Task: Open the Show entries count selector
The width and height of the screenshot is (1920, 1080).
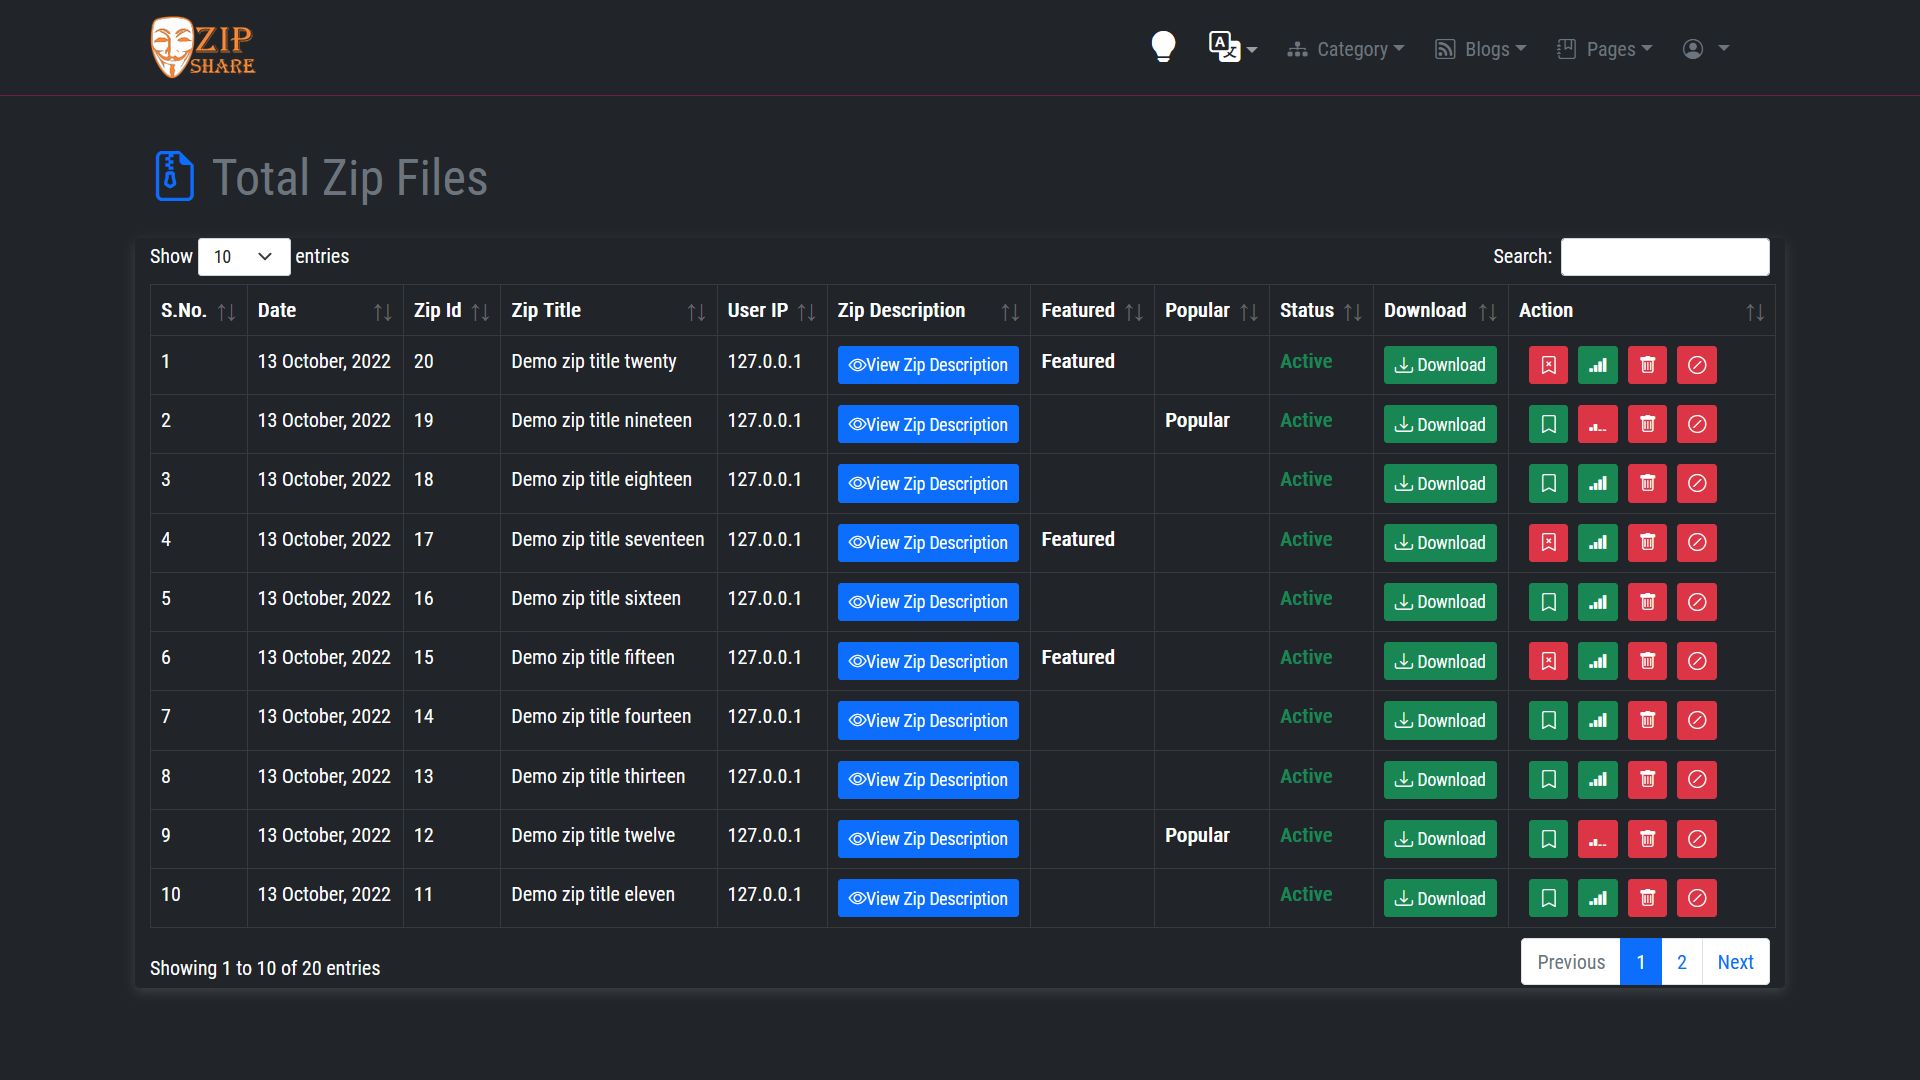Action: (x=243, y=256)
